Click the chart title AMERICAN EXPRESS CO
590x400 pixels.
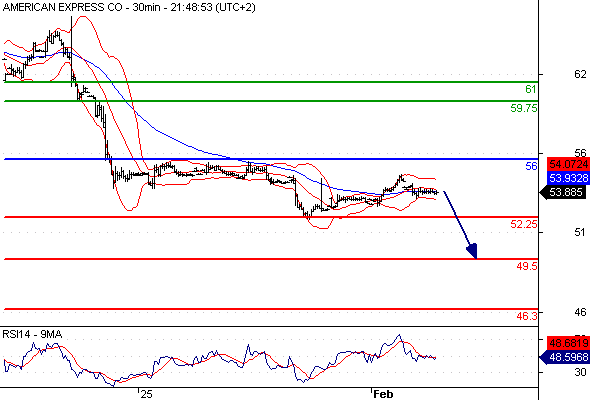[x=62, y=7]
